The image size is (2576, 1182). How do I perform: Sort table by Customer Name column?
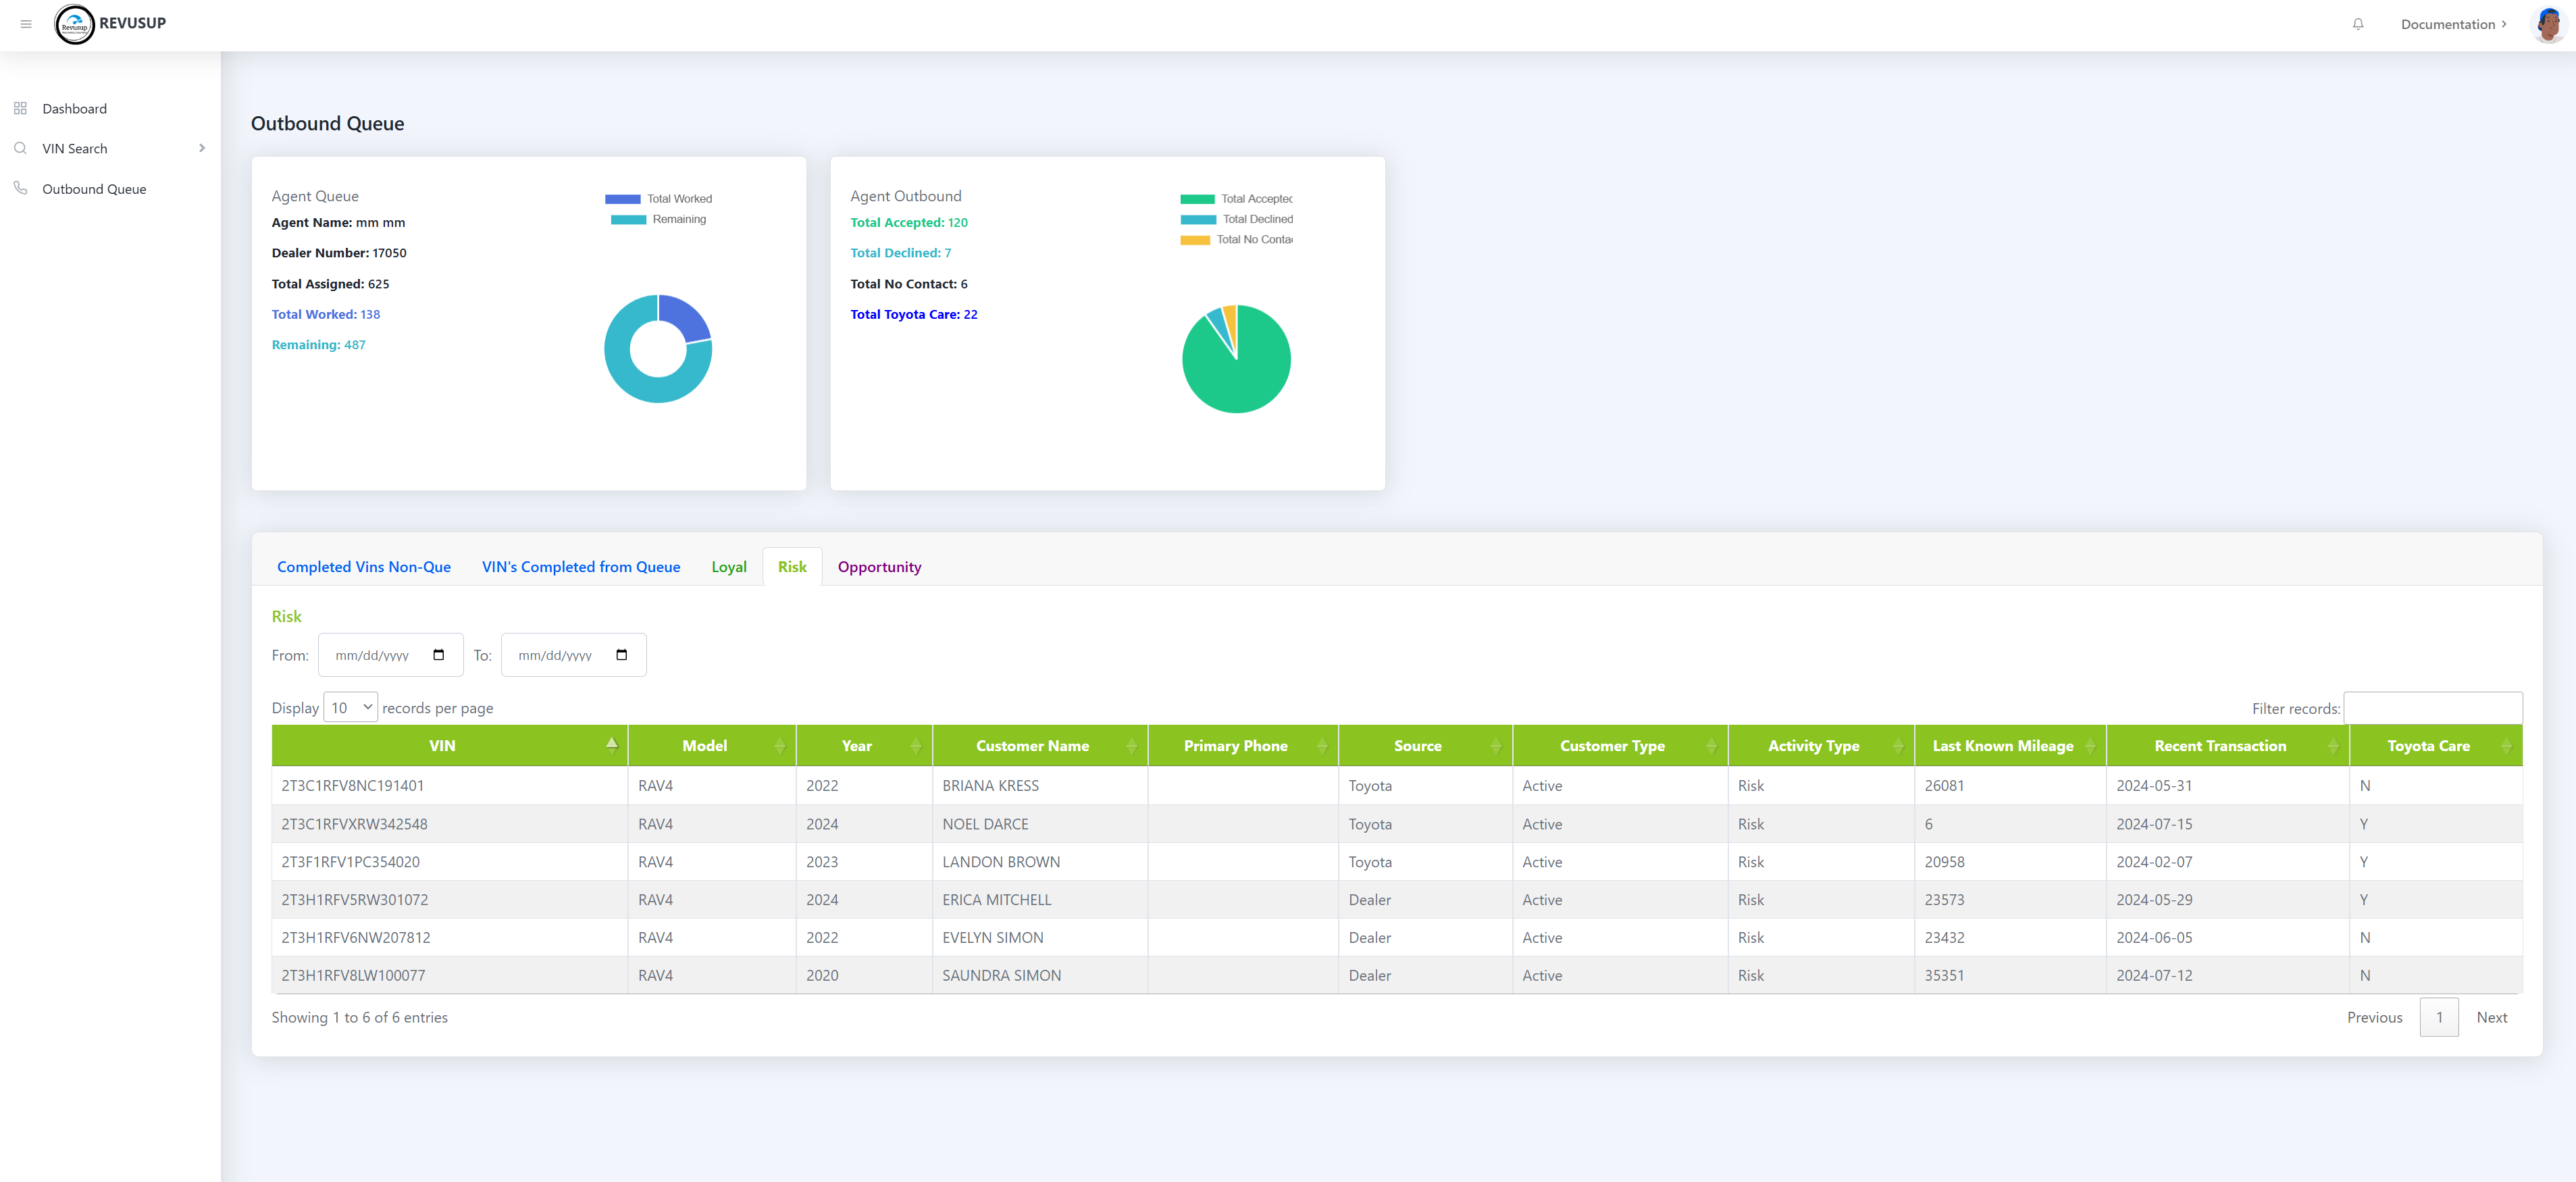[1032, 746]
